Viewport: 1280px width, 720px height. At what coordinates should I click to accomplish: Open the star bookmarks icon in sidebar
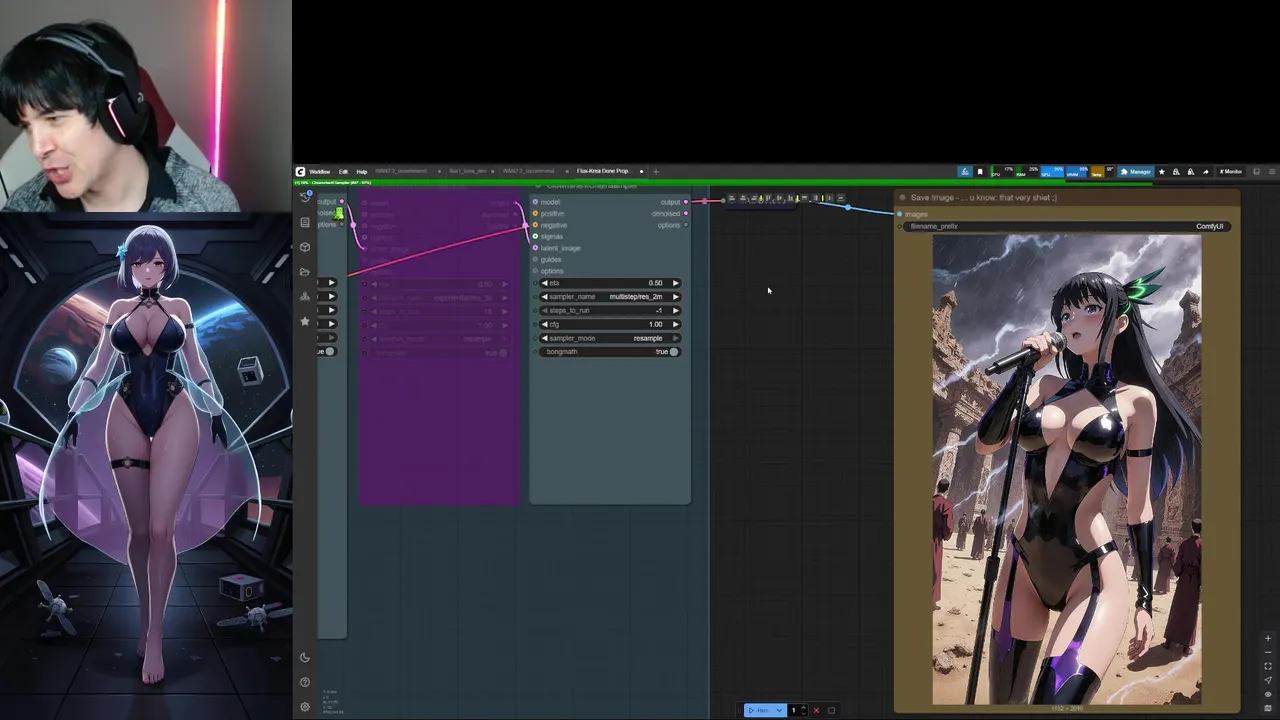click(x=305, y=321)
